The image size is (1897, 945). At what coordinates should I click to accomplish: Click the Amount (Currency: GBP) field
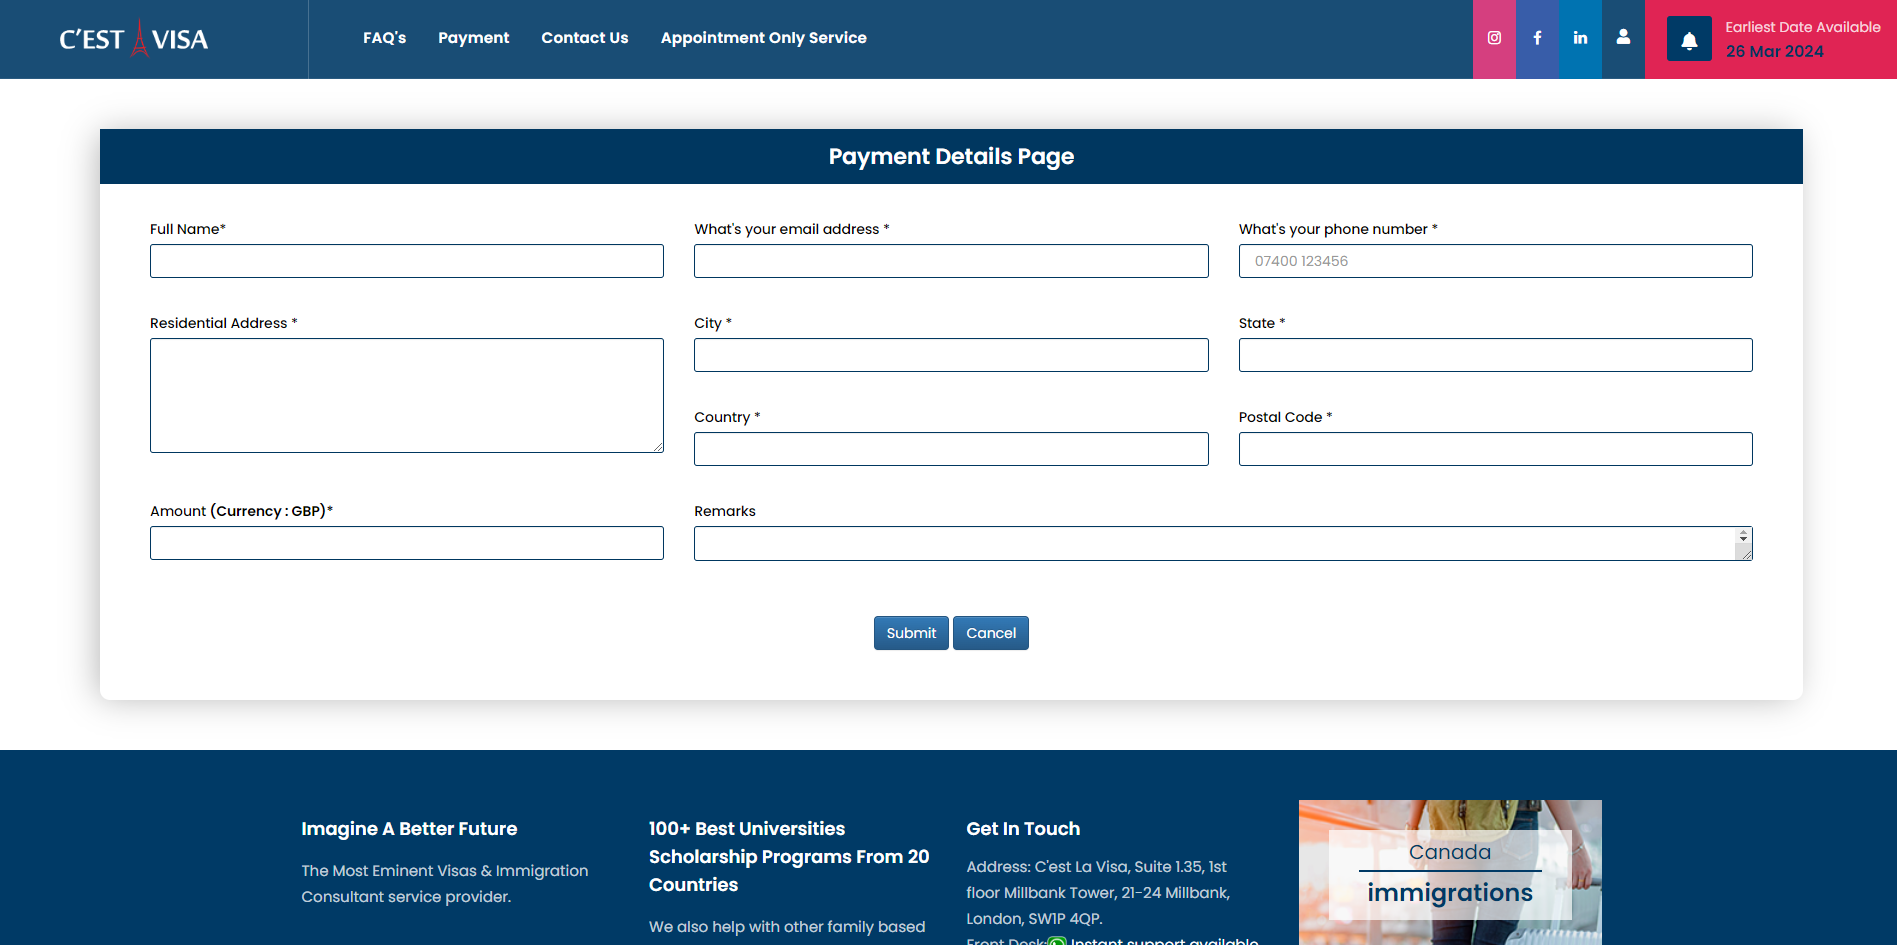tap(406, 543)
